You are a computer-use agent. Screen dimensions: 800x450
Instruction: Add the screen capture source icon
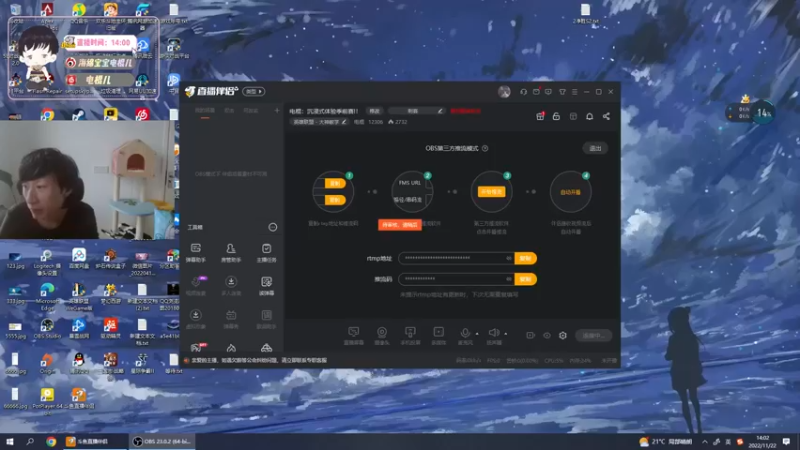(x=354, y=335)
